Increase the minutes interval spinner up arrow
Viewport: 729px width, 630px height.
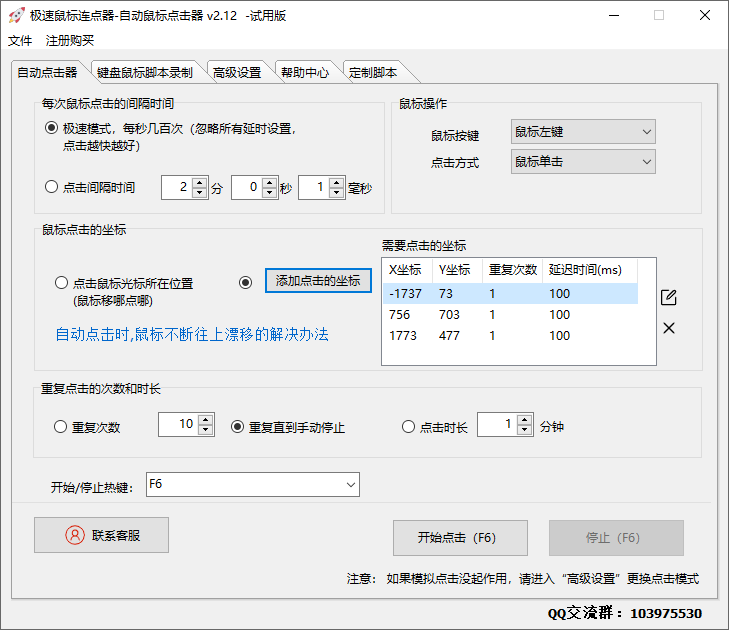point(199,182)
